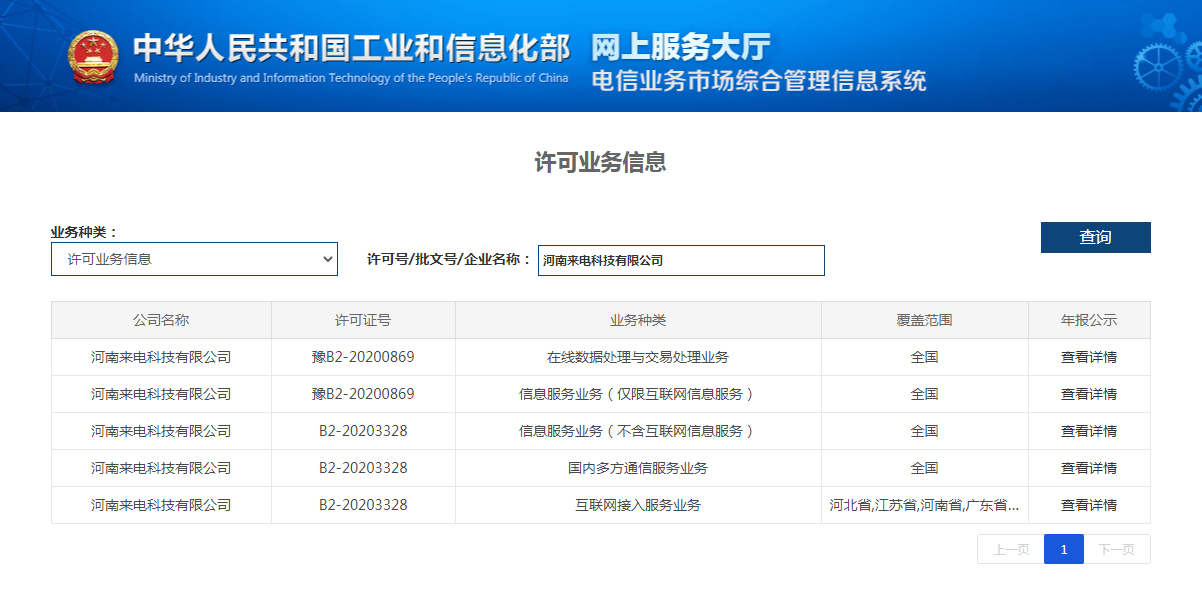Image resolution: width=1202 pixels, height=592 pixels.
Task: Open 查看详情 for 在线数据处理与交易处理业务 row
Action: click(1089, 357)
